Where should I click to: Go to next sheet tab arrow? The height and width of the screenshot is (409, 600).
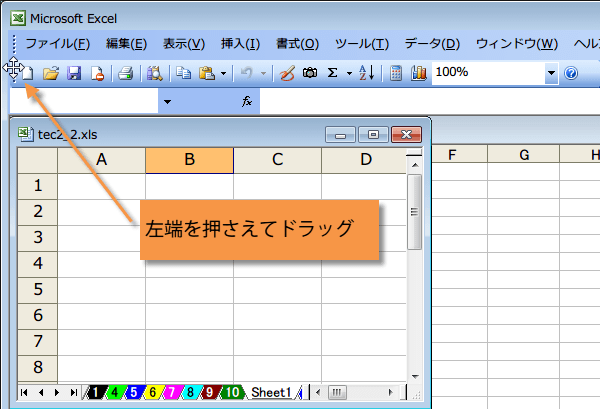57,392
